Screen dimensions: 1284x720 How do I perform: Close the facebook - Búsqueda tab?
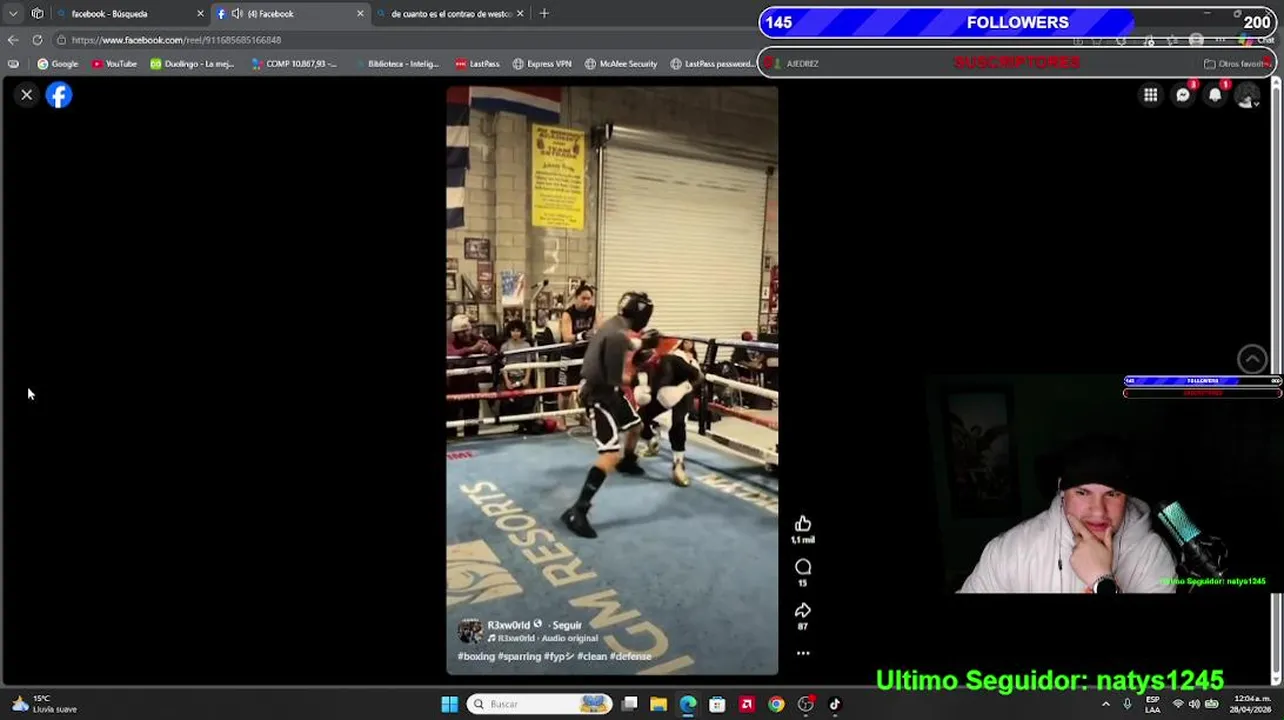pyautogui.click(x=200, y=14)
